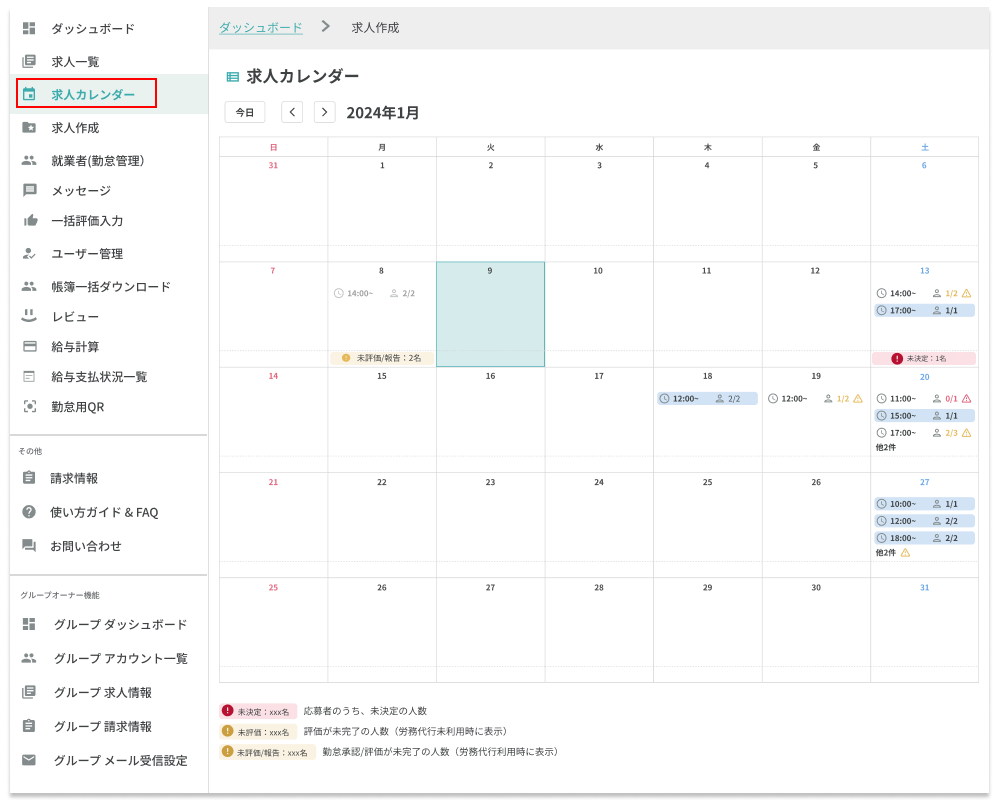Click the グループ ダッシュボード grid icon

[29, 624]
